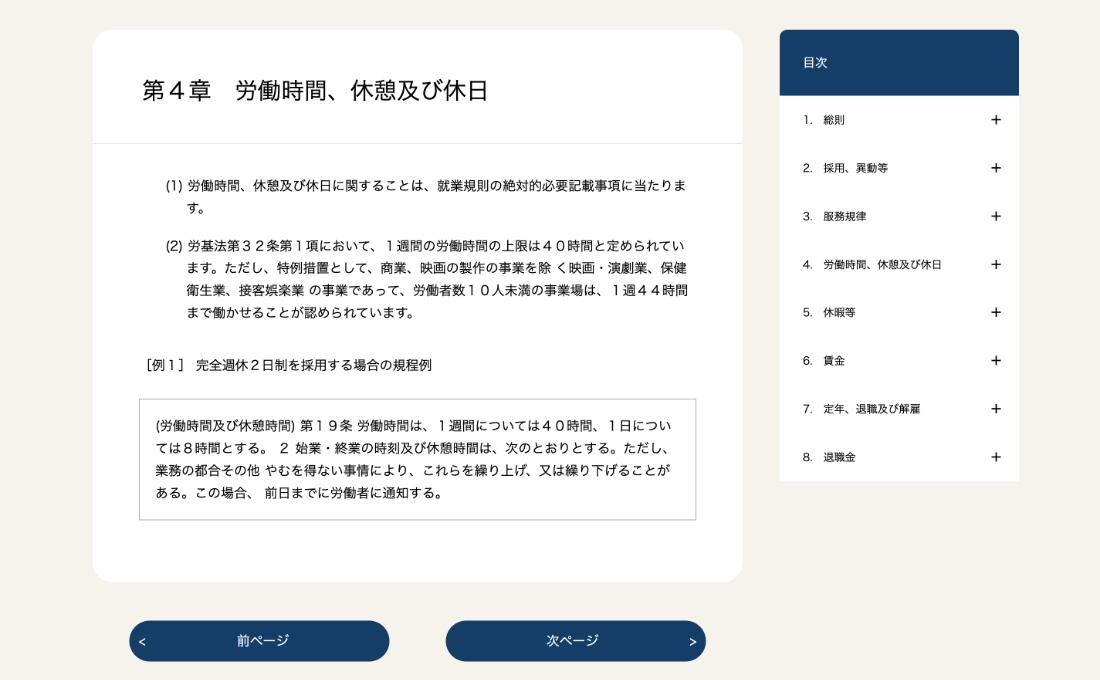Click plus icon next to 退職金

pos(995,457)
